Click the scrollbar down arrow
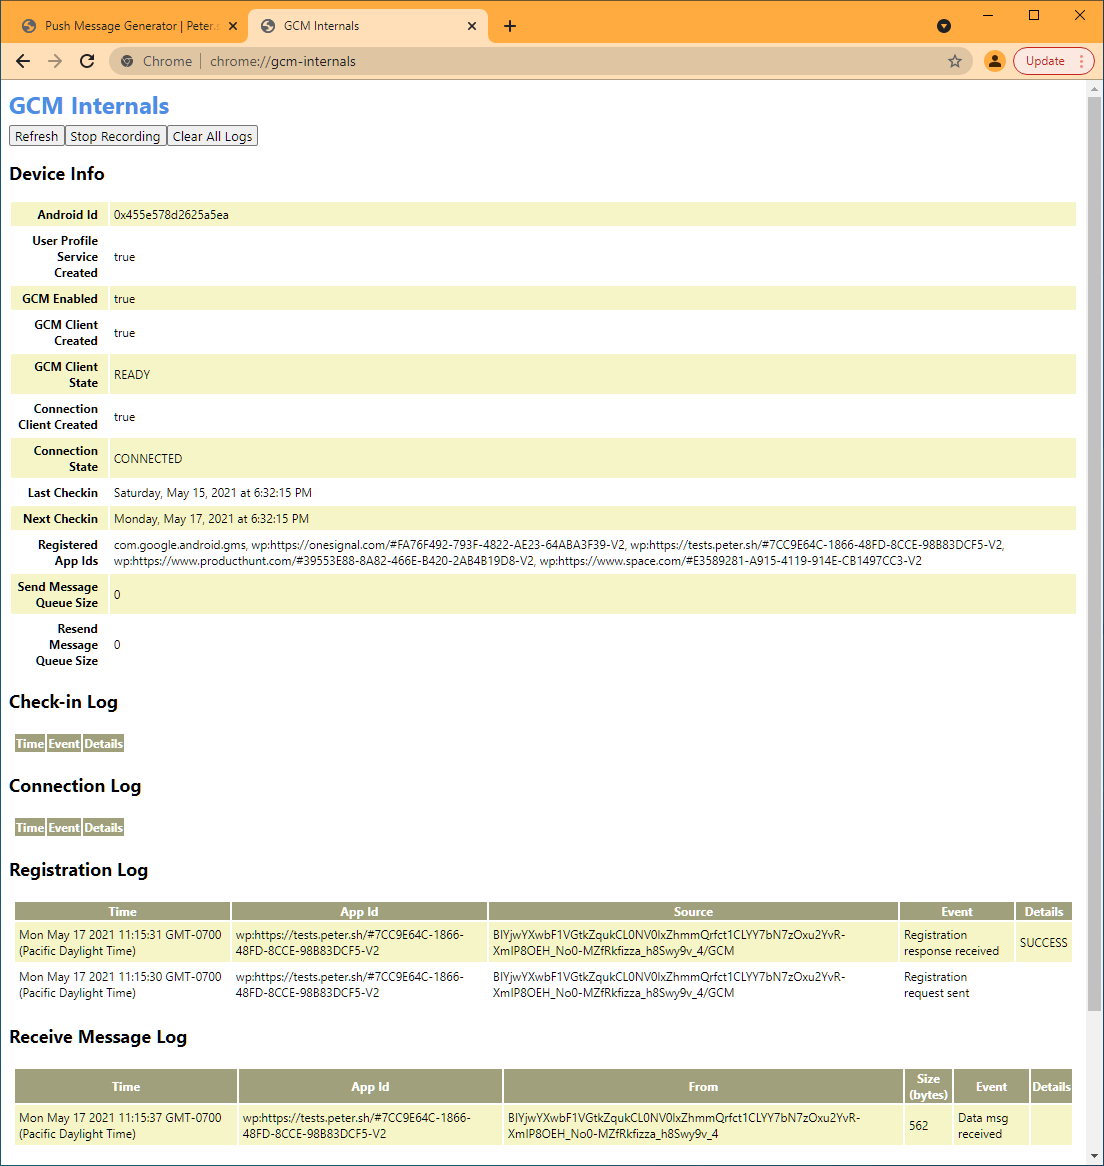This screenshot has width=1104, height=1166. pos(1094,1156)
